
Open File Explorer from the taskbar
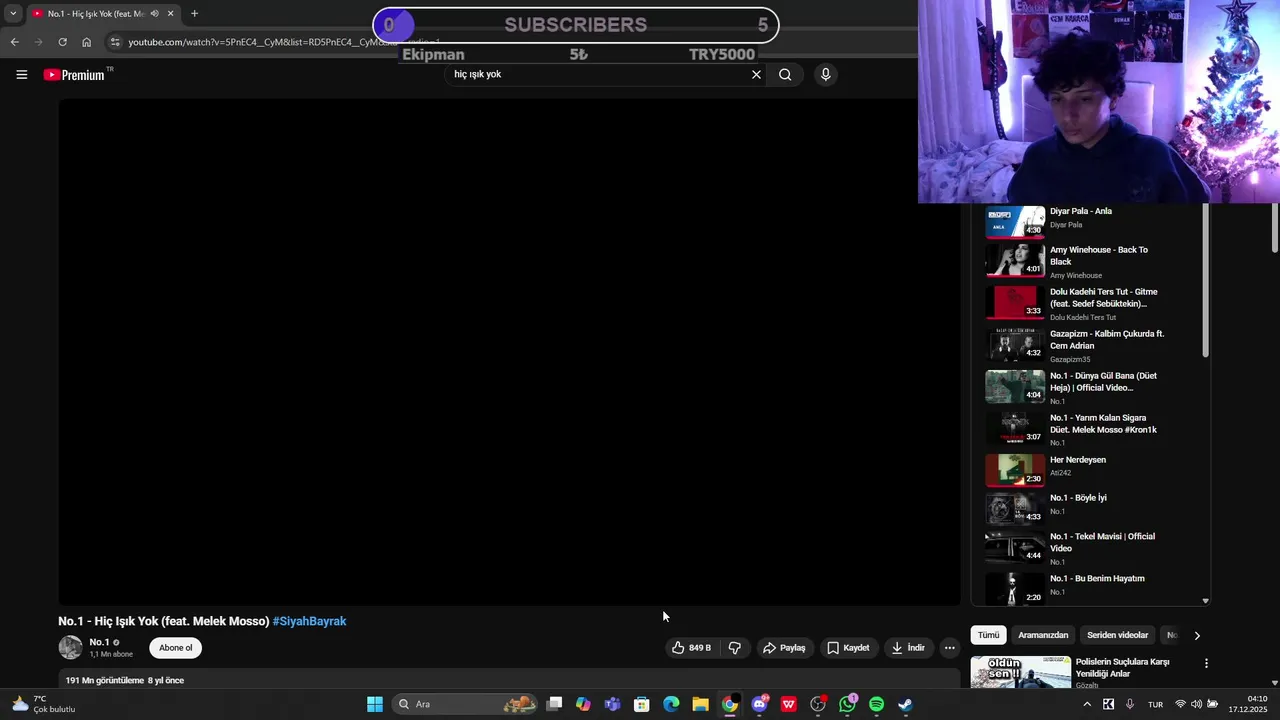[x=700, y=704]
